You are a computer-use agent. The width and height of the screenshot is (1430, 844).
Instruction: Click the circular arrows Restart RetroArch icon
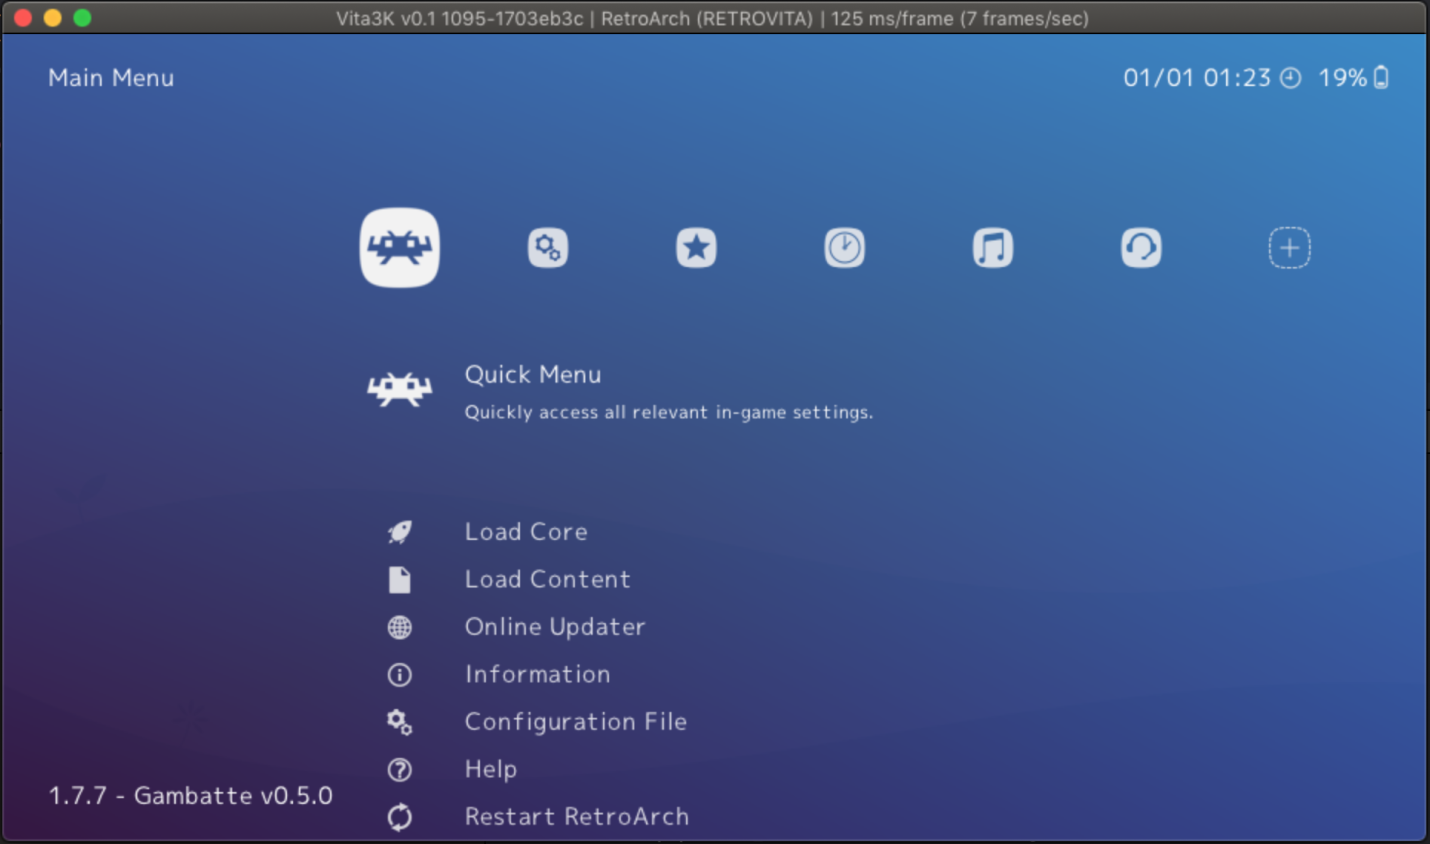coord(399,817)
